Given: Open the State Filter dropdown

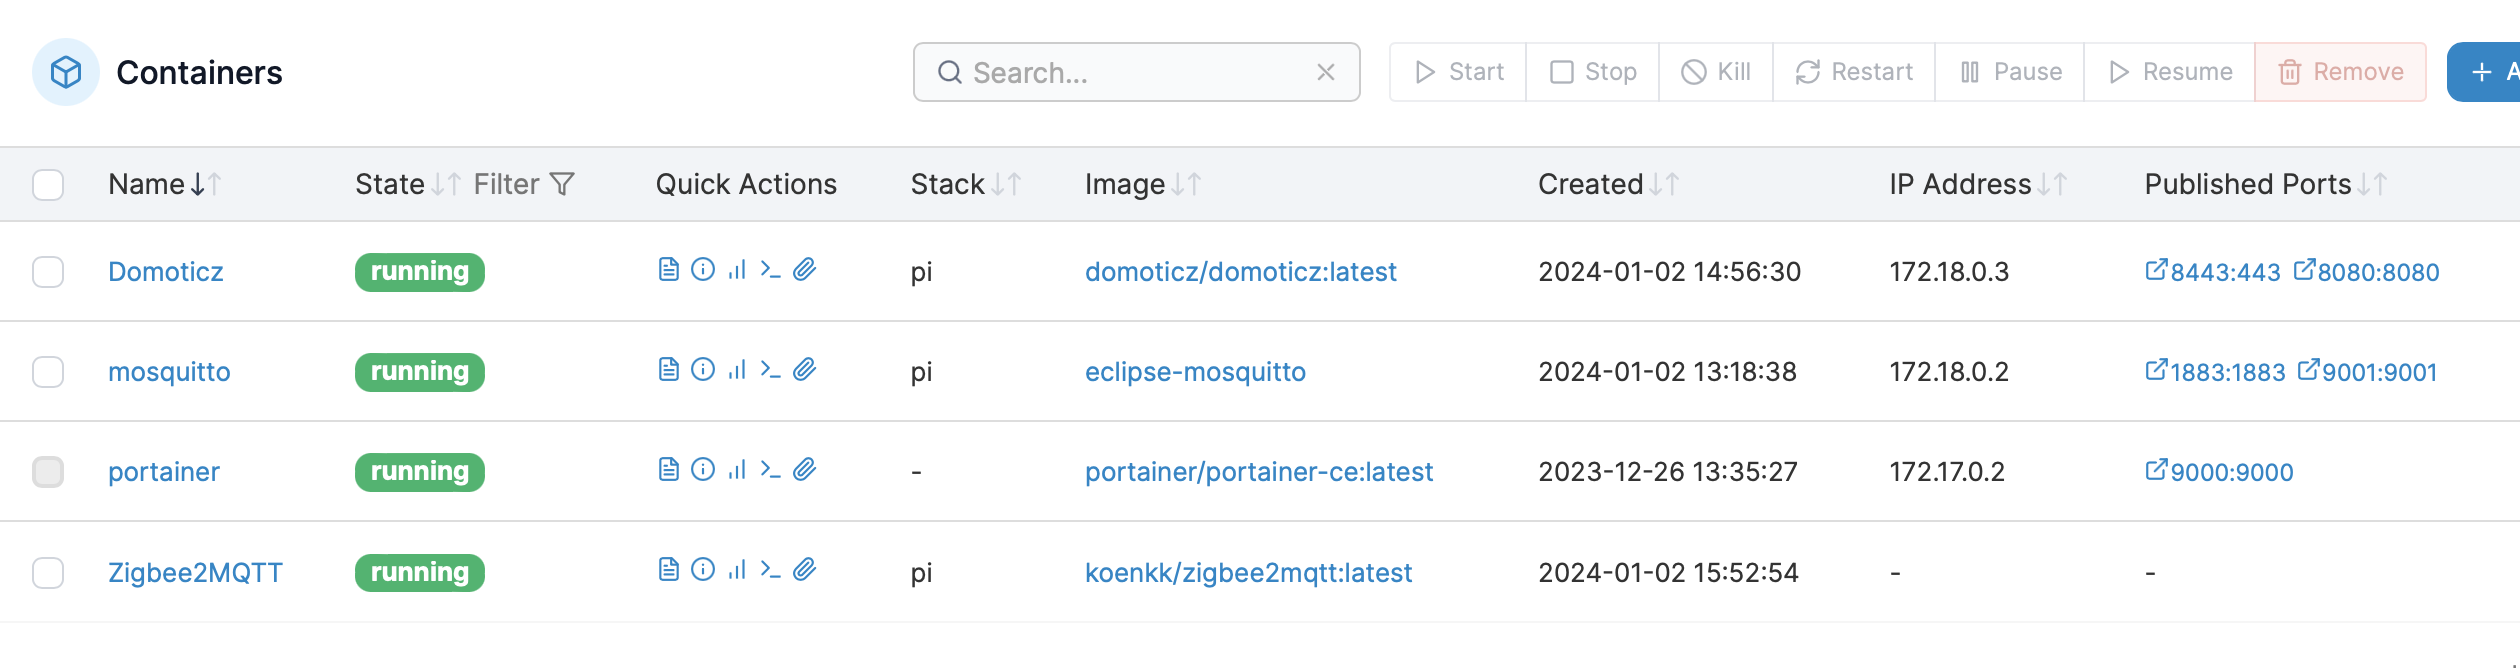Looking at the screenshot, I should 524,184.
